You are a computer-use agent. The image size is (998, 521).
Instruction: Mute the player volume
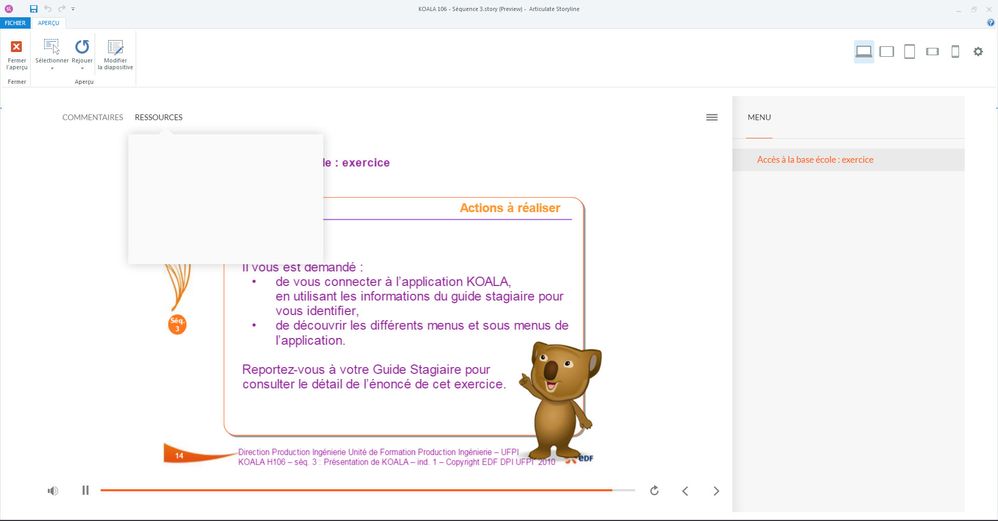(53, 490)
